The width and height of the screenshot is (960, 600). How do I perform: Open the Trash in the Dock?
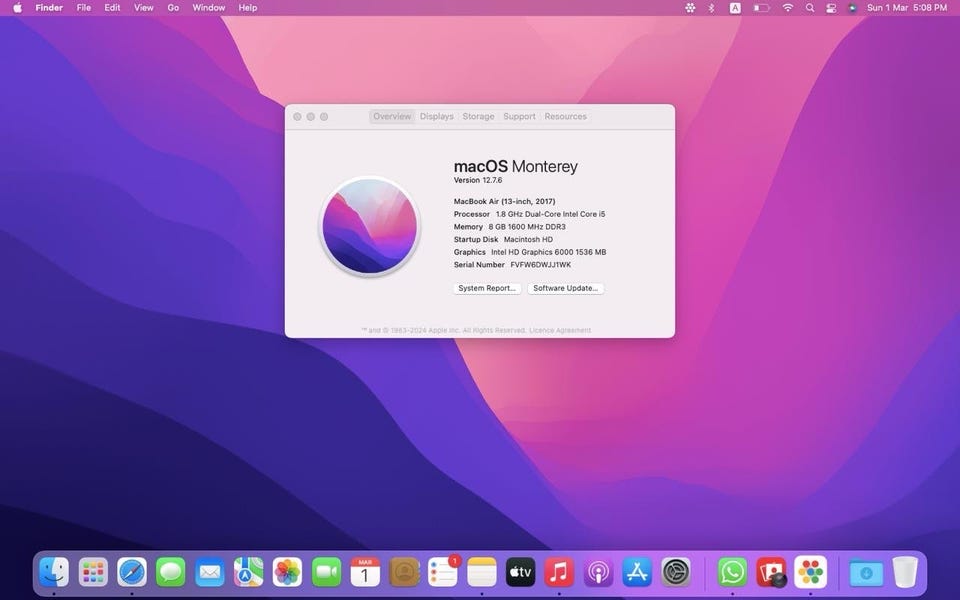(x=905, y=572)
